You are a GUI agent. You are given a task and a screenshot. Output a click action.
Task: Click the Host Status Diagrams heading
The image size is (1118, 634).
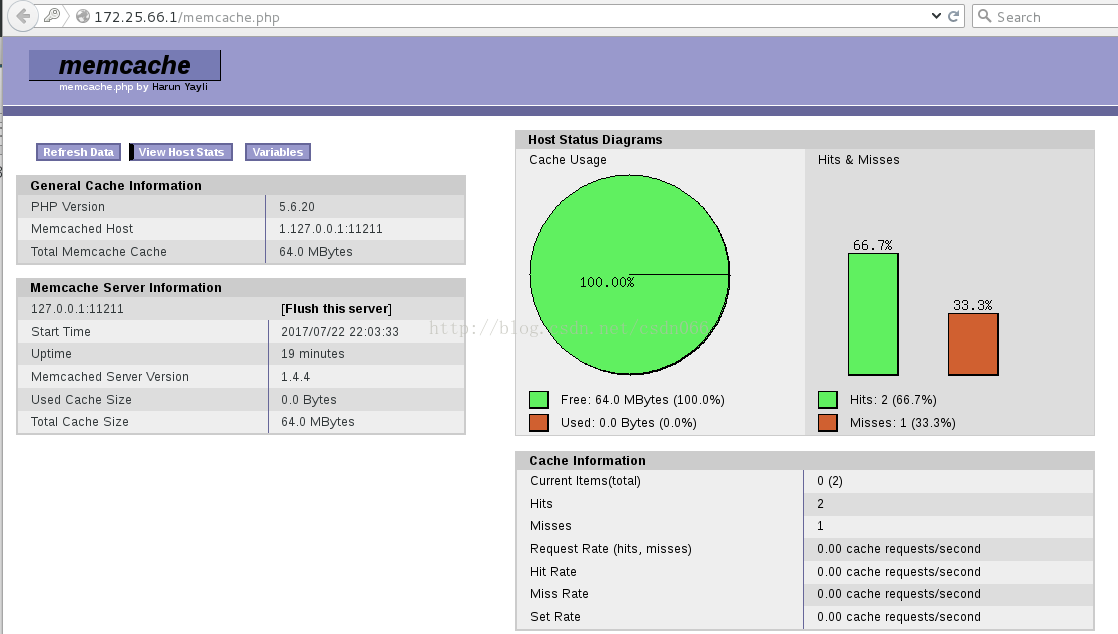[595, 140]
